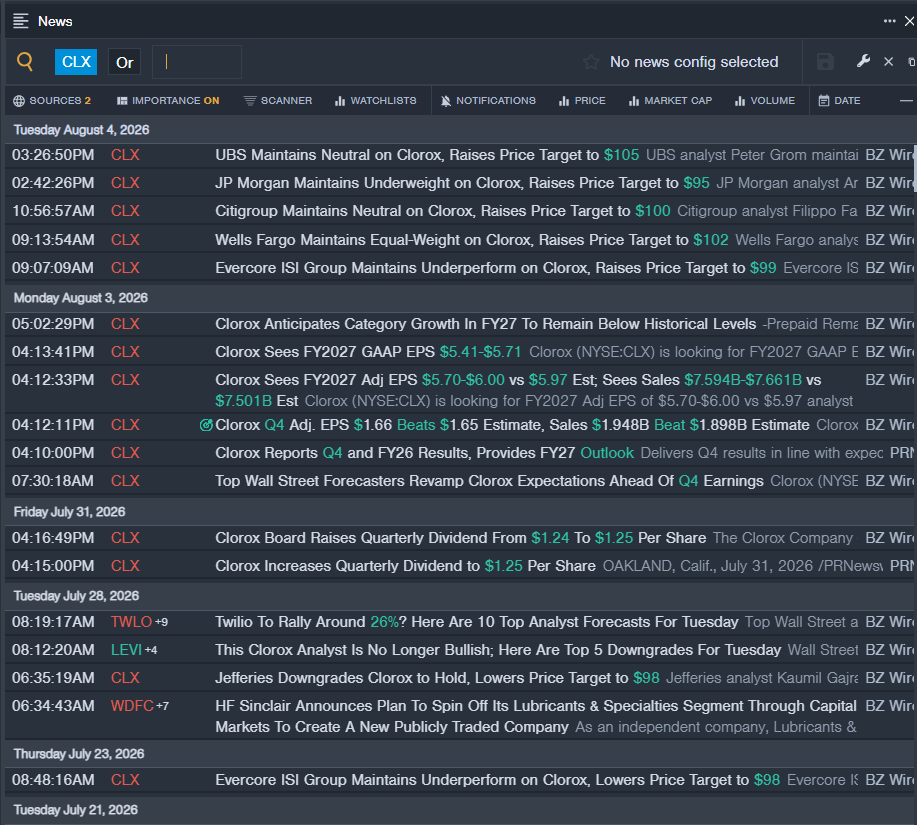Open Evercore headline with $99 price target
The width and height of the screenshot is (917, 825).
(x=495, y=268)
